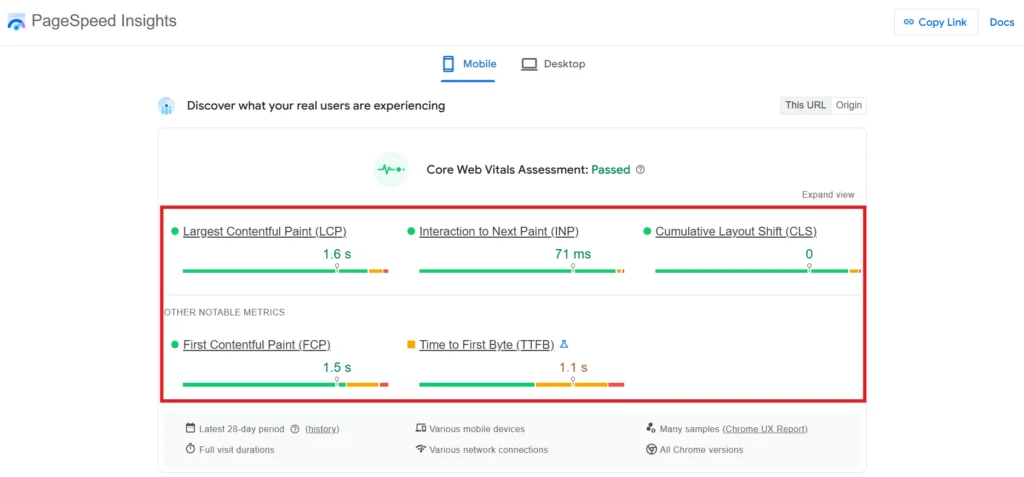Open Cumulative Layout Shift (CLS) link
This screenshot has width=1024, height=477.
(x=736, y=231)
